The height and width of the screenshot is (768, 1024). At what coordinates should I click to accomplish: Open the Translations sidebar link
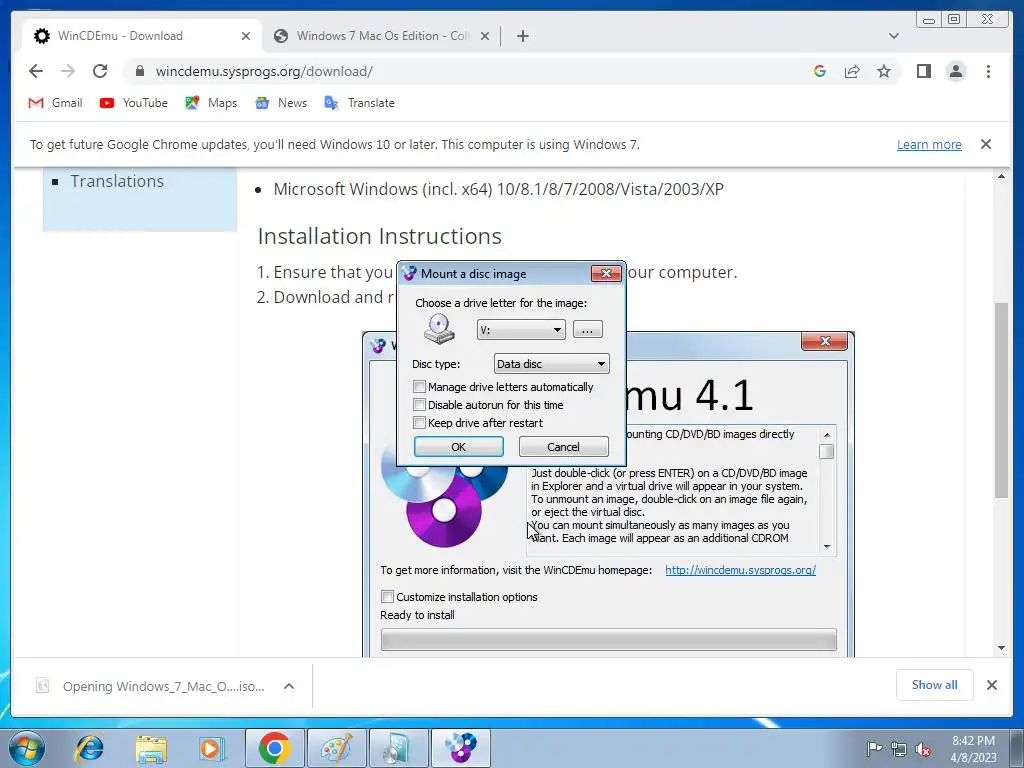tap(117, 181)
